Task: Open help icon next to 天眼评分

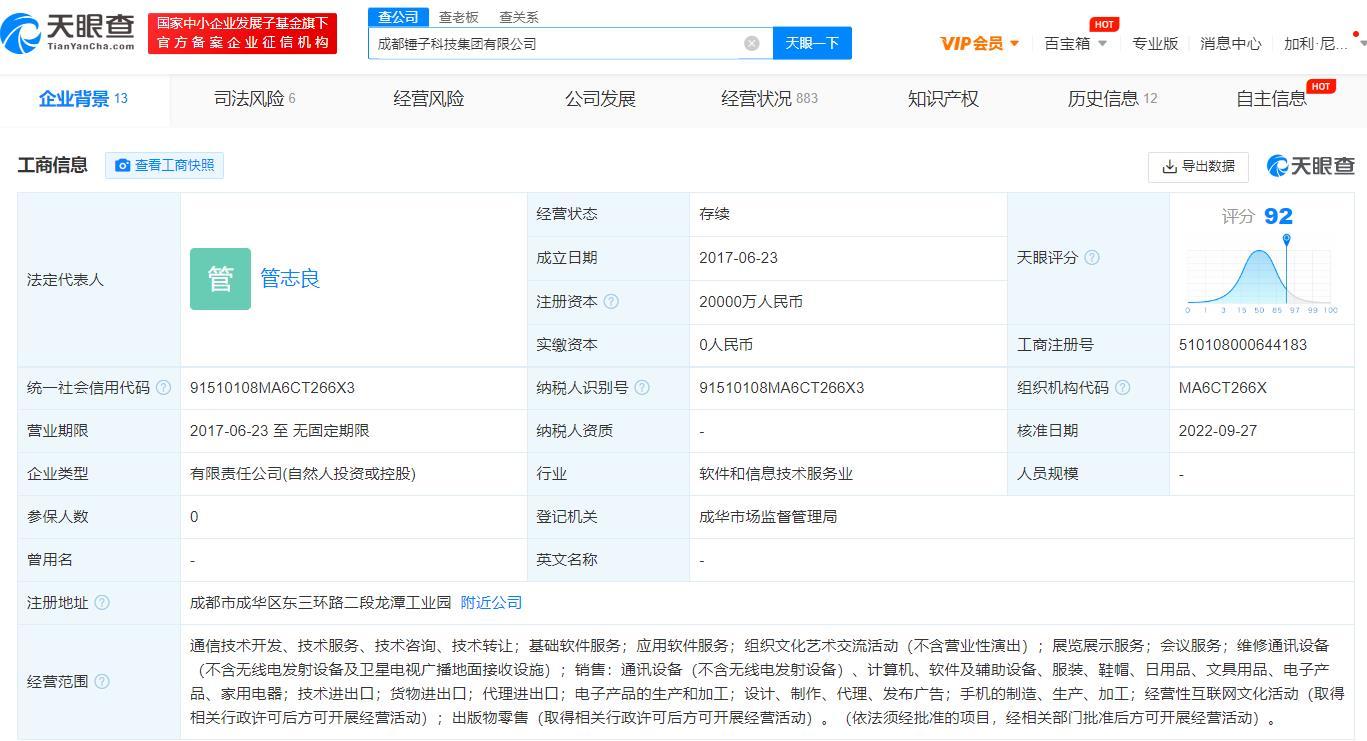Action: click(1092, 258)
